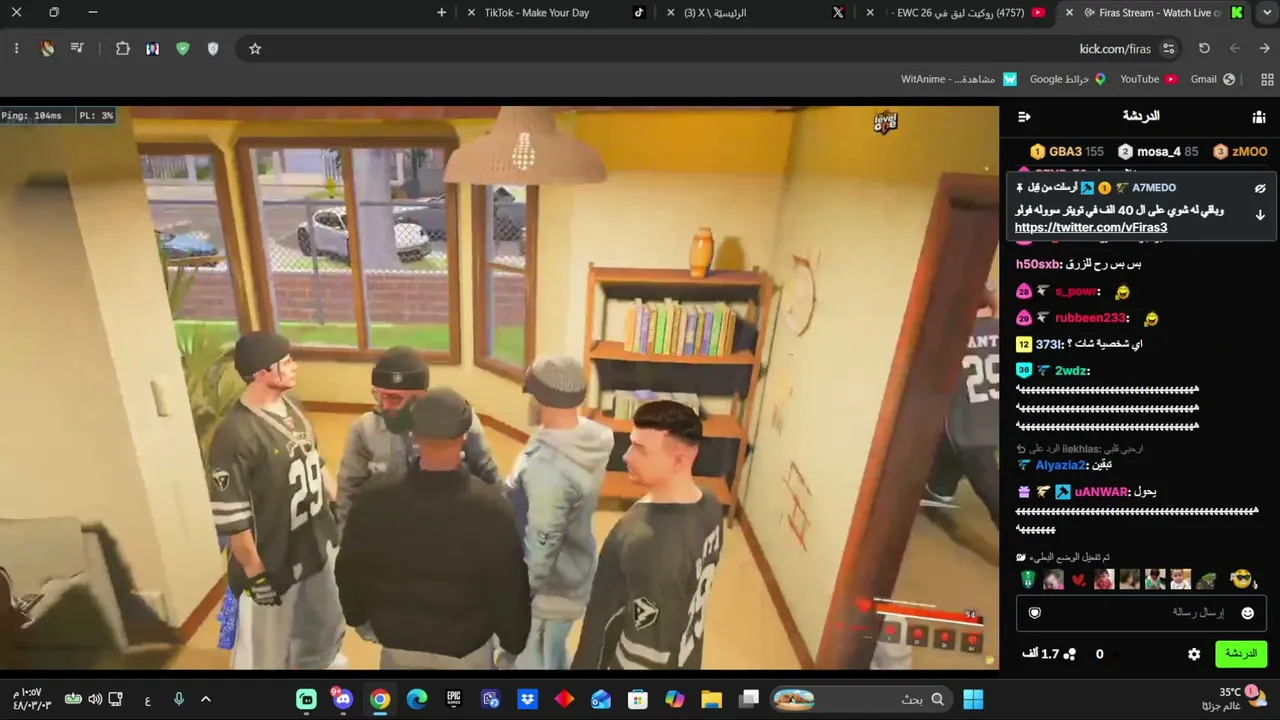
Task: Open the chat users list icon
Action: click(1259, 117)
